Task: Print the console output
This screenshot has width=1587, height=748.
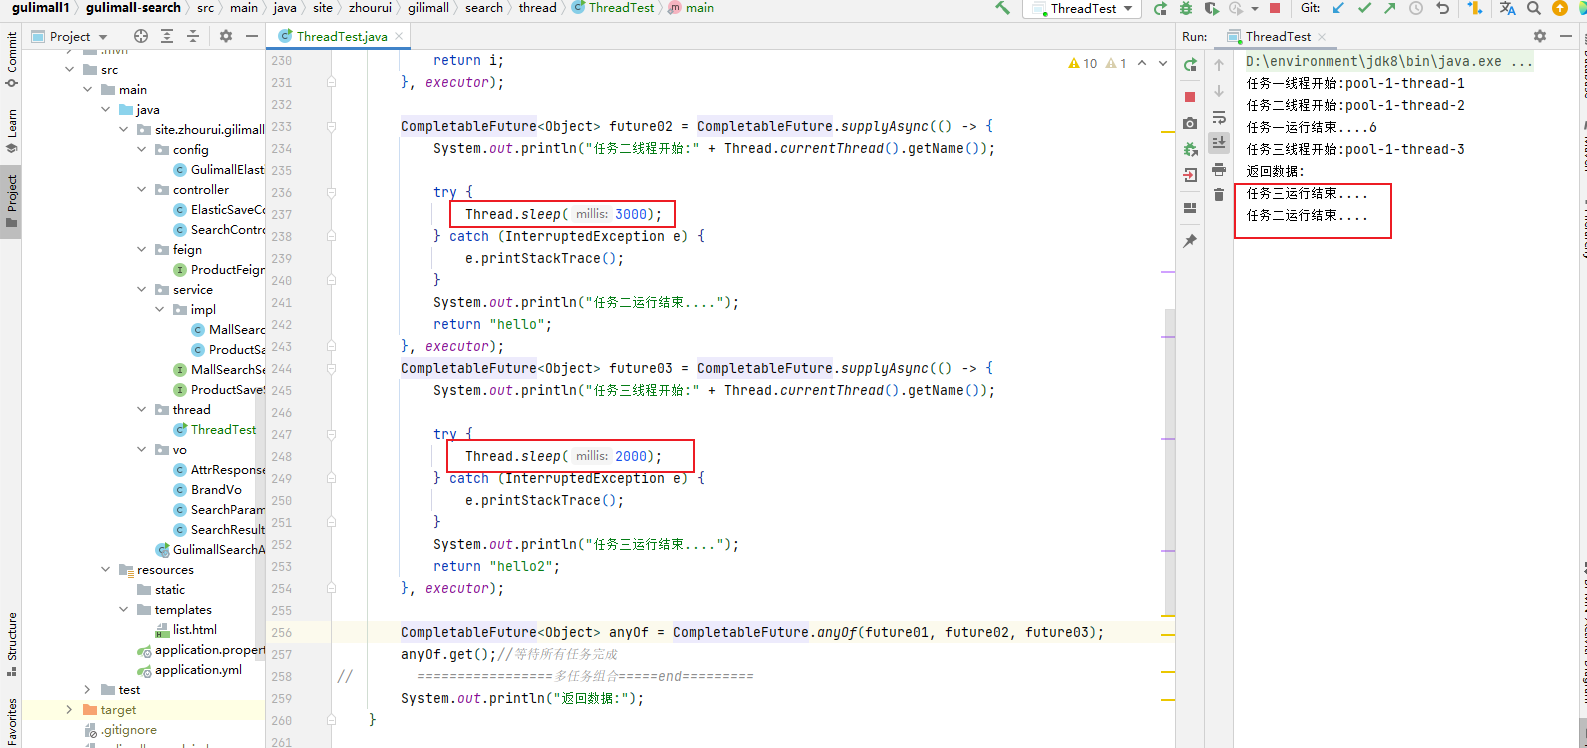Action: click(1219, 169)
